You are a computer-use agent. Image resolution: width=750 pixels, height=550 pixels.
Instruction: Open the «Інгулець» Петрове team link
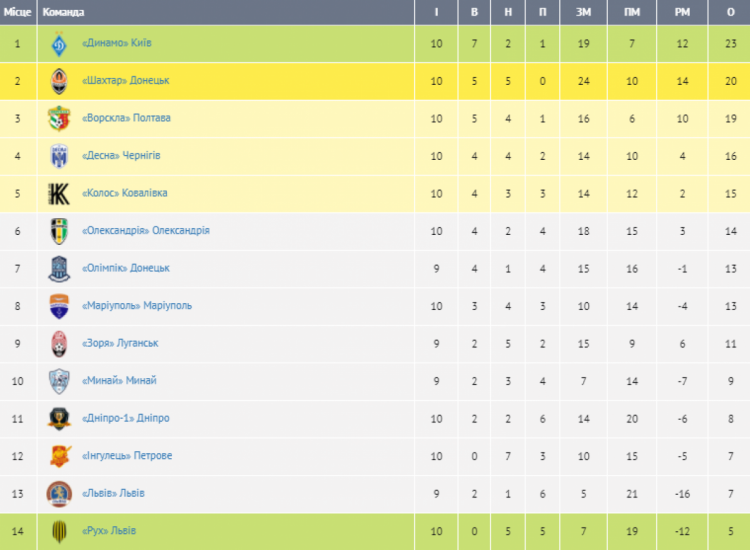click(x=127, y=456)
